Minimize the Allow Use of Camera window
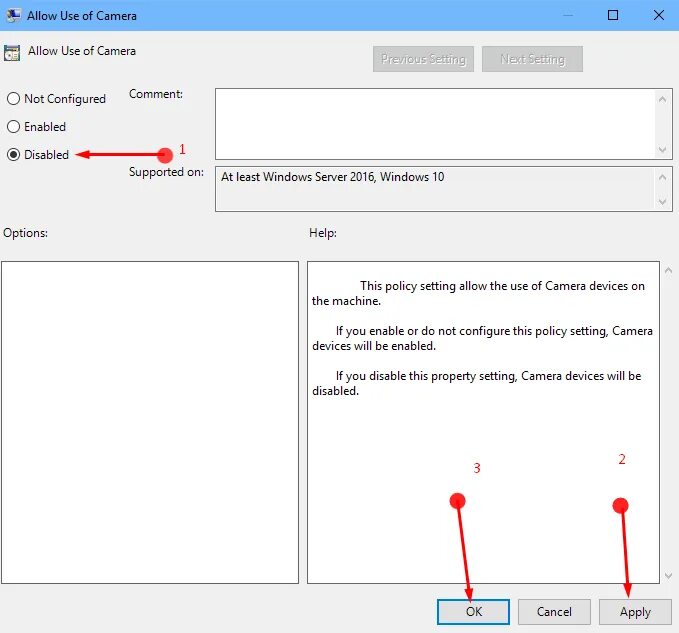The height and width of the screenshot is (633, 679). pyautogui.click(x=568, y=15)
